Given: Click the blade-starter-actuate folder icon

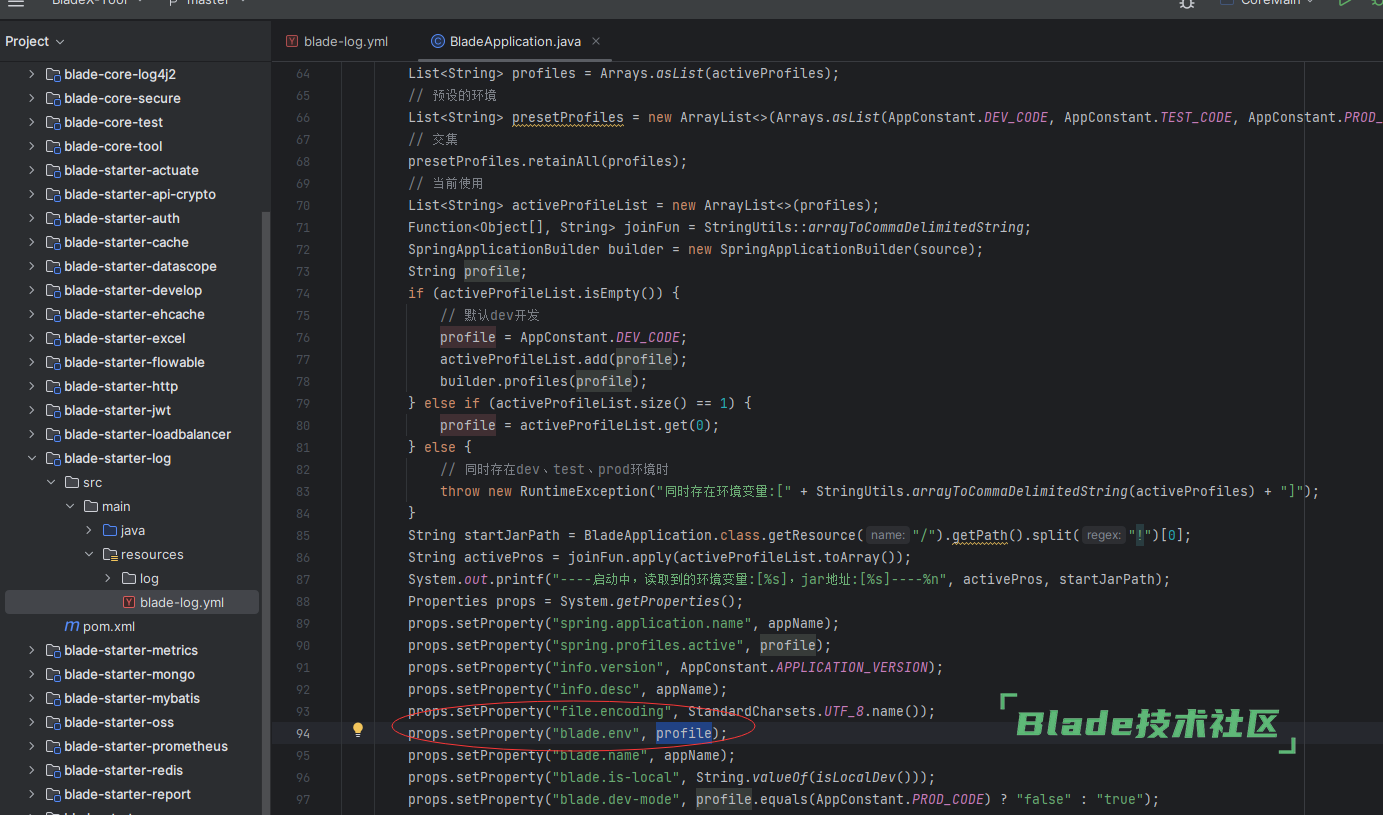Looking at the screenshot, I should coord(54,170).
